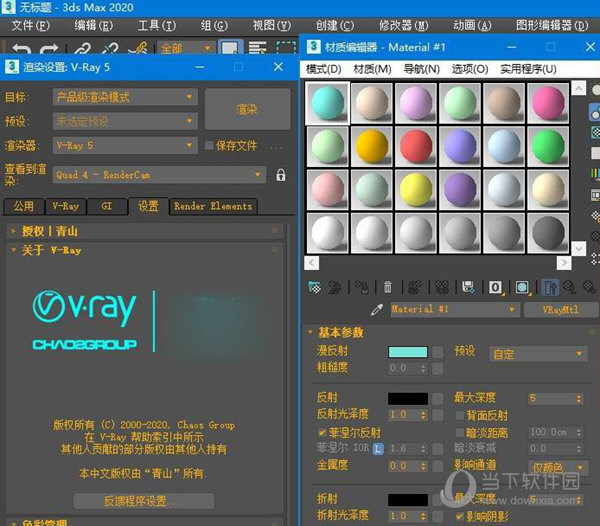Click the Rectangular Selection Region icon
The width and height of the screenshot is (600, 526).
pyautogui.click(x=286, y=48)
